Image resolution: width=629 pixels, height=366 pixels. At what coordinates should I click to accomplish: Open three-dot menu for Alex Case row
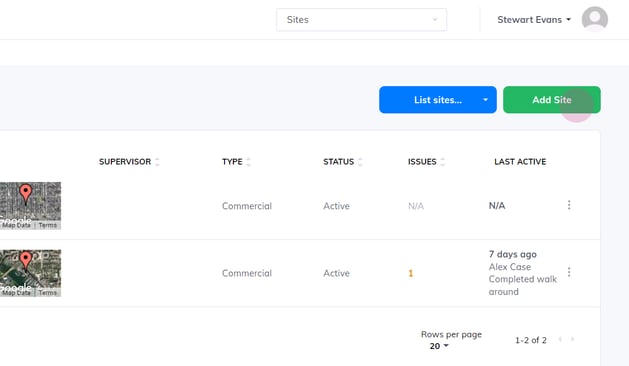click(x=569, y=272)
